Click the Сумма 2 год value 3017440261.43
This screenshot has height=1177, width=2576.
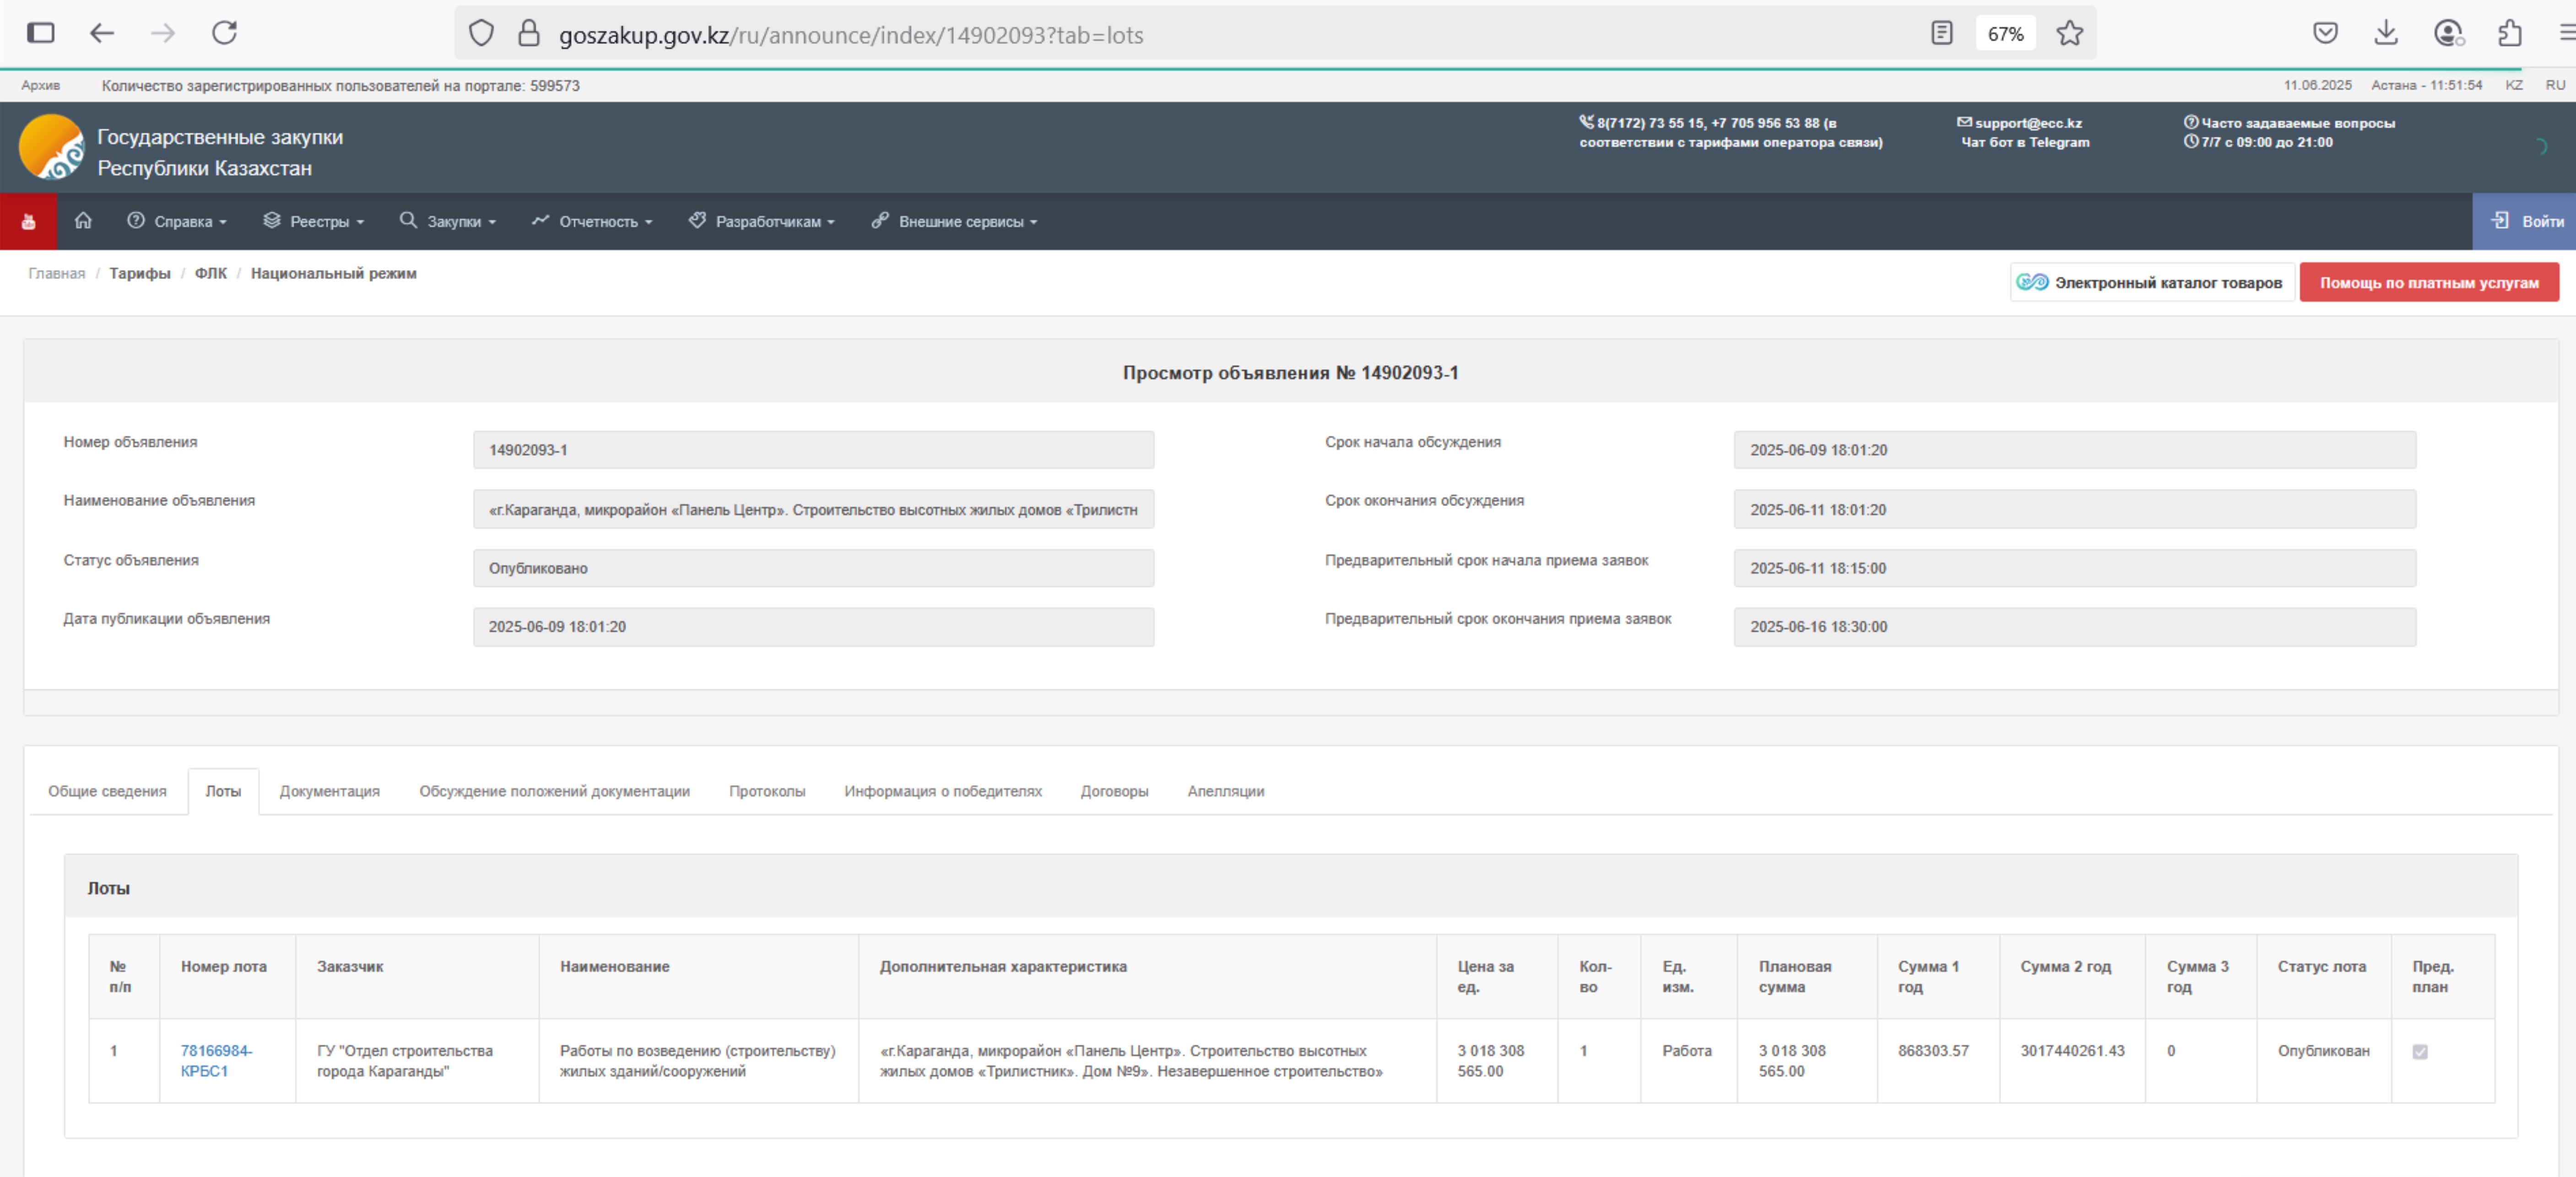pos(2072,1051)
